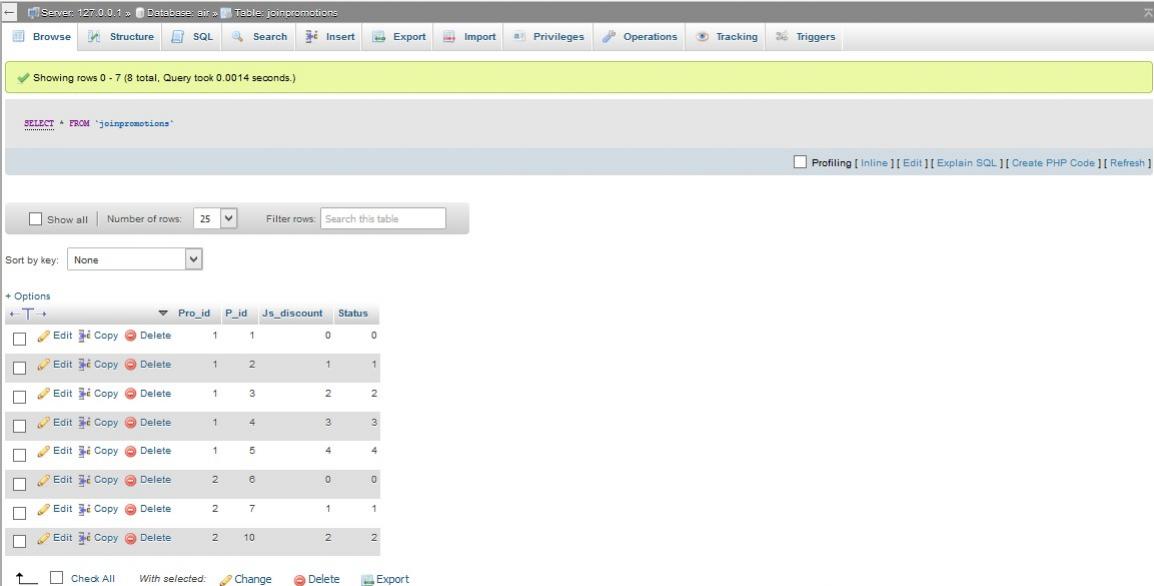Enable the Profiling checkbox

(x=800, y=162)
